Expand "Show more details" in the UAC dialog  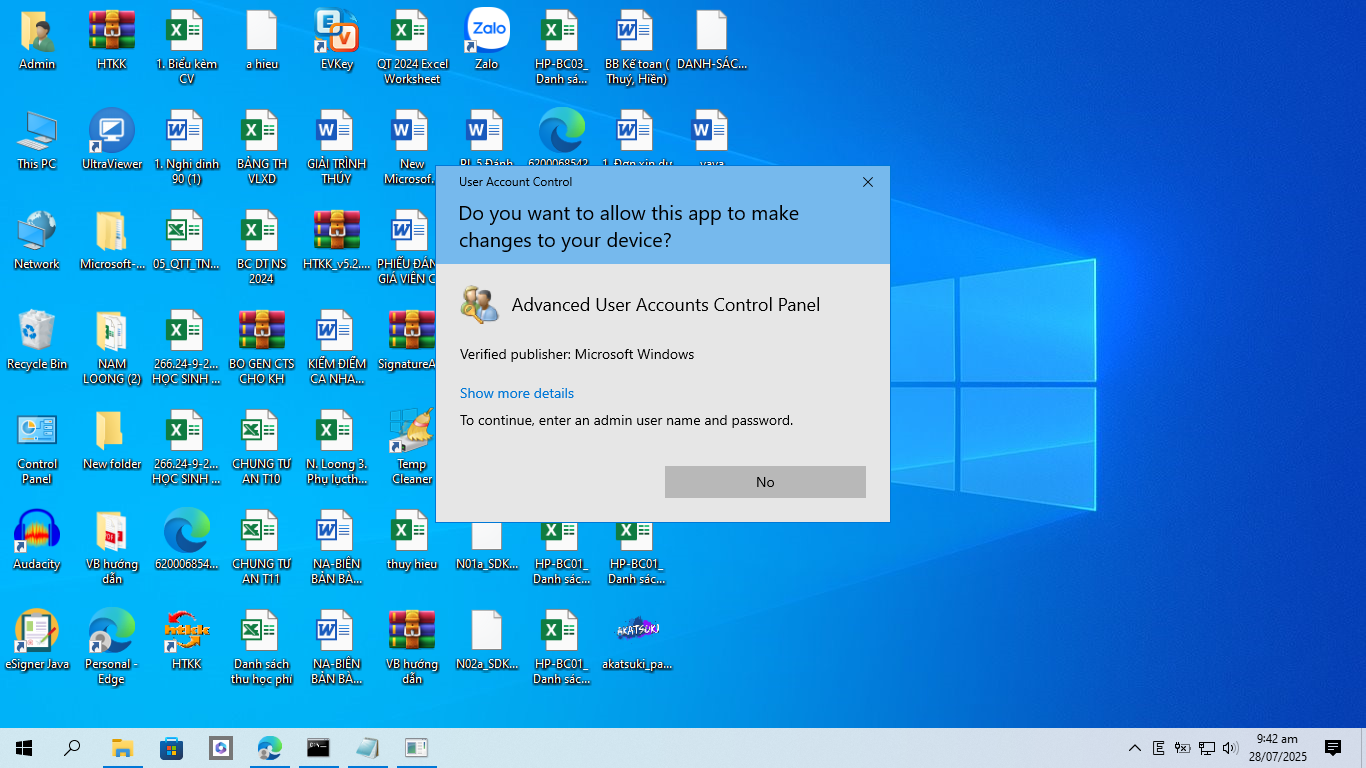coord(516,393)
